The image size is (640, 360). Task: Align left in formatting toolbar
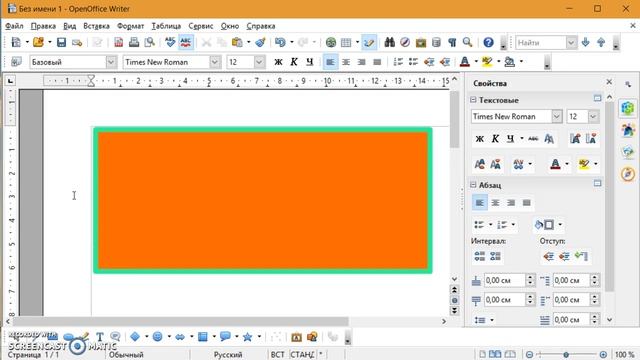(x=330, y=62)
